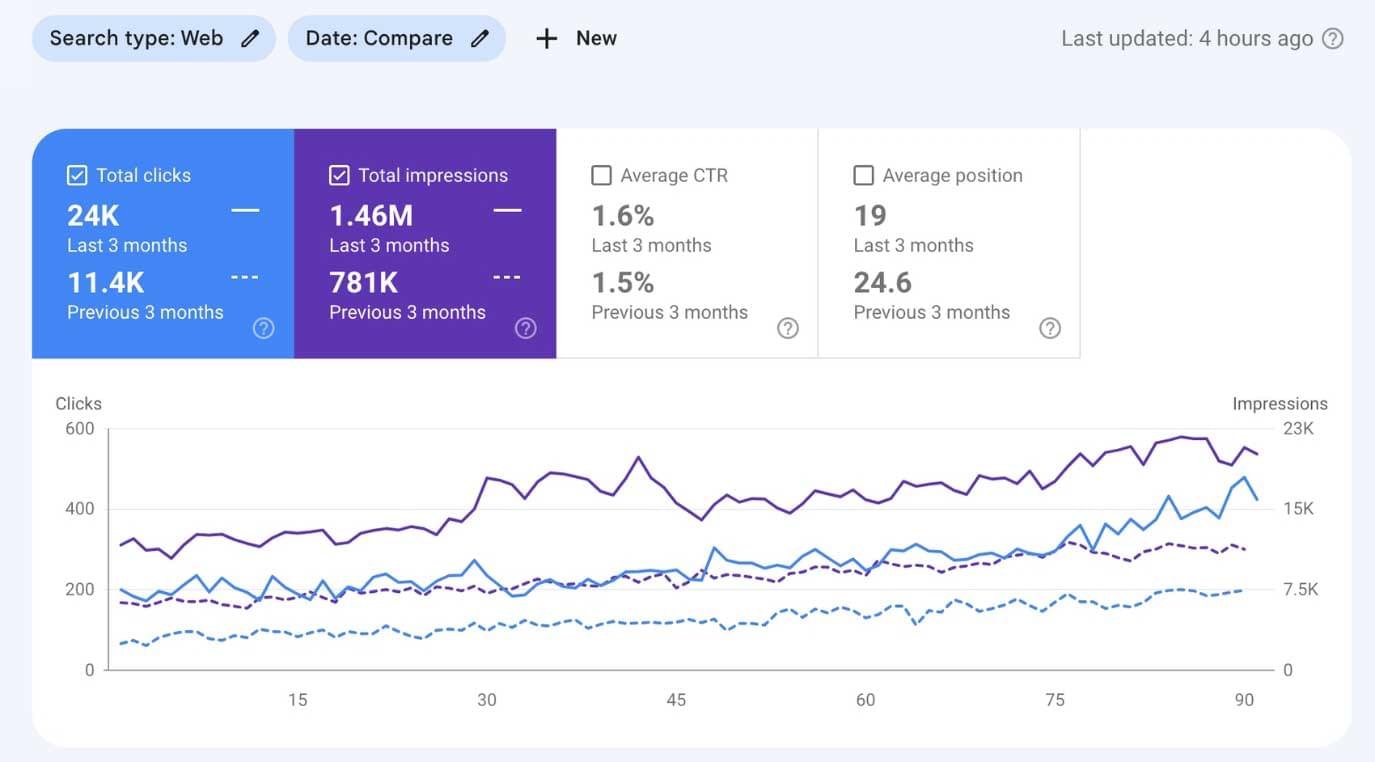Viewport: 1375px width, 762px height.
Task: Select the 19 Average position value
Action: 870,216
